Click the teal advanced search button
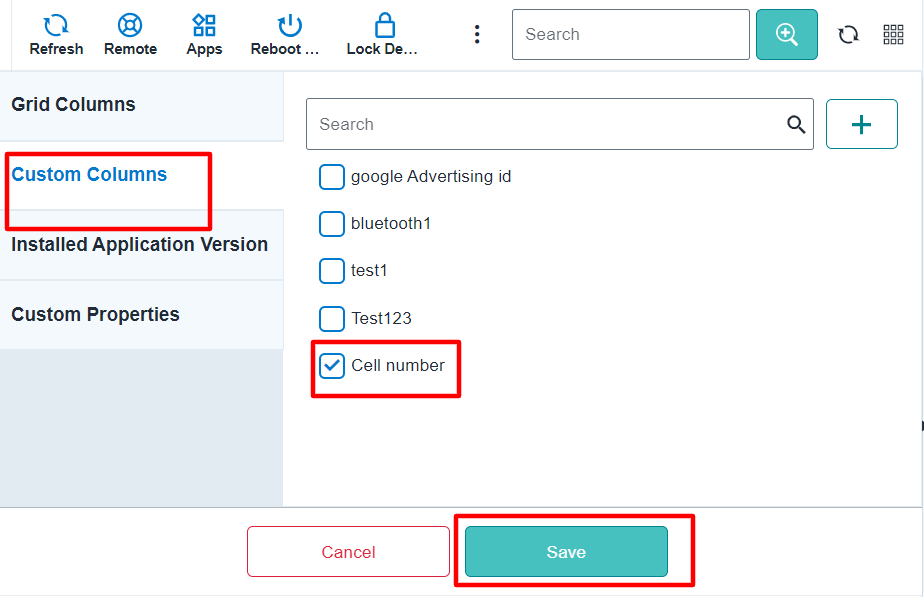Image resolution: width=924 pixels, height=597 pixels. tap(787, 34)
